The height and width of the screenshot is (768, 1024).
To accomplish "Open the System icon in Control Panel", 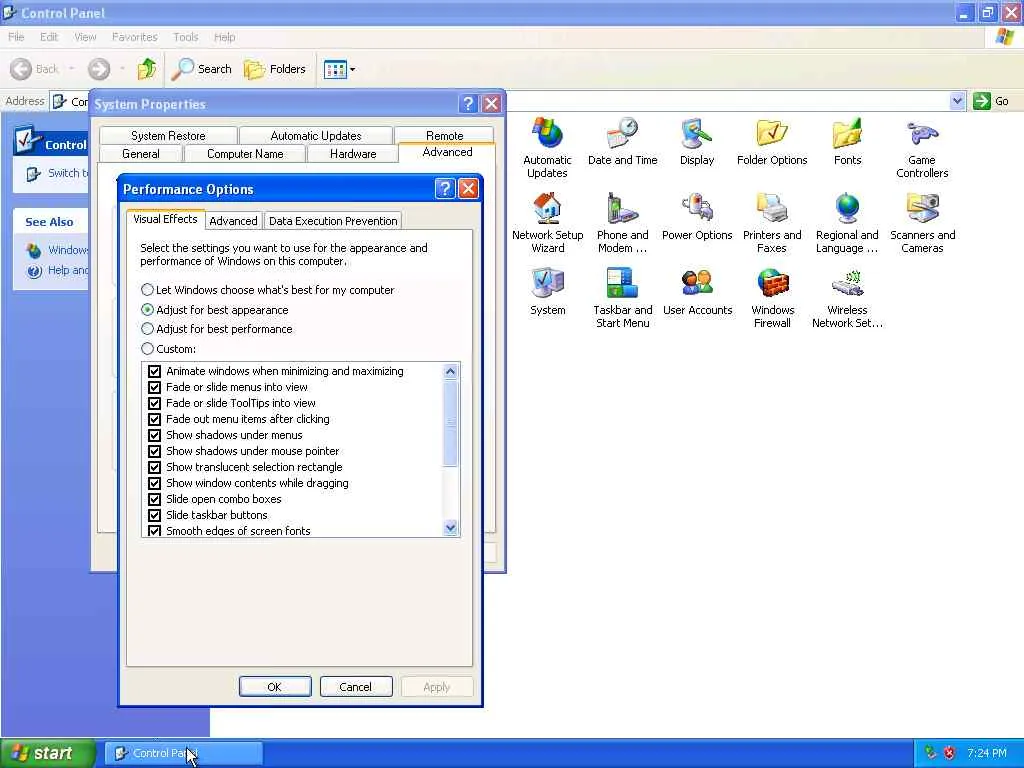I will coord(547,292).
